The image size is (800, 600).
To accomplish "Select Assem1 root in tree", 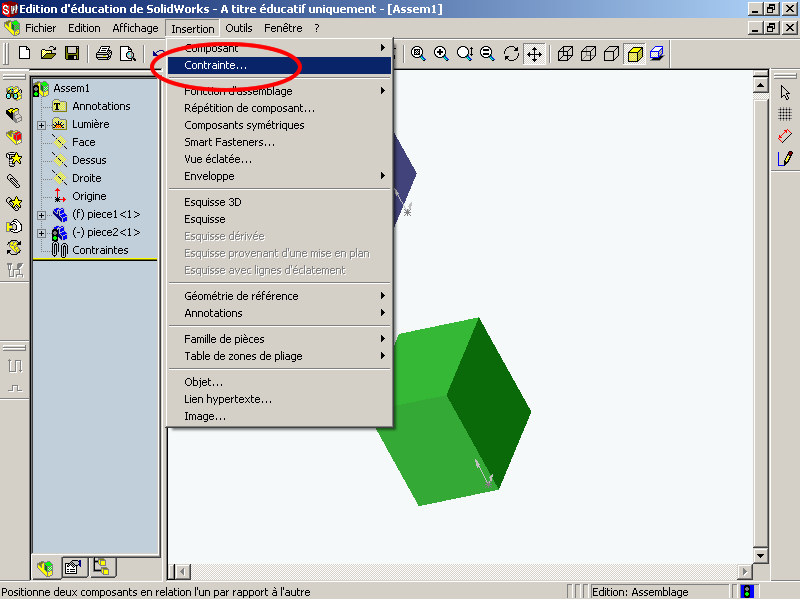I will [x=71, y=88].
